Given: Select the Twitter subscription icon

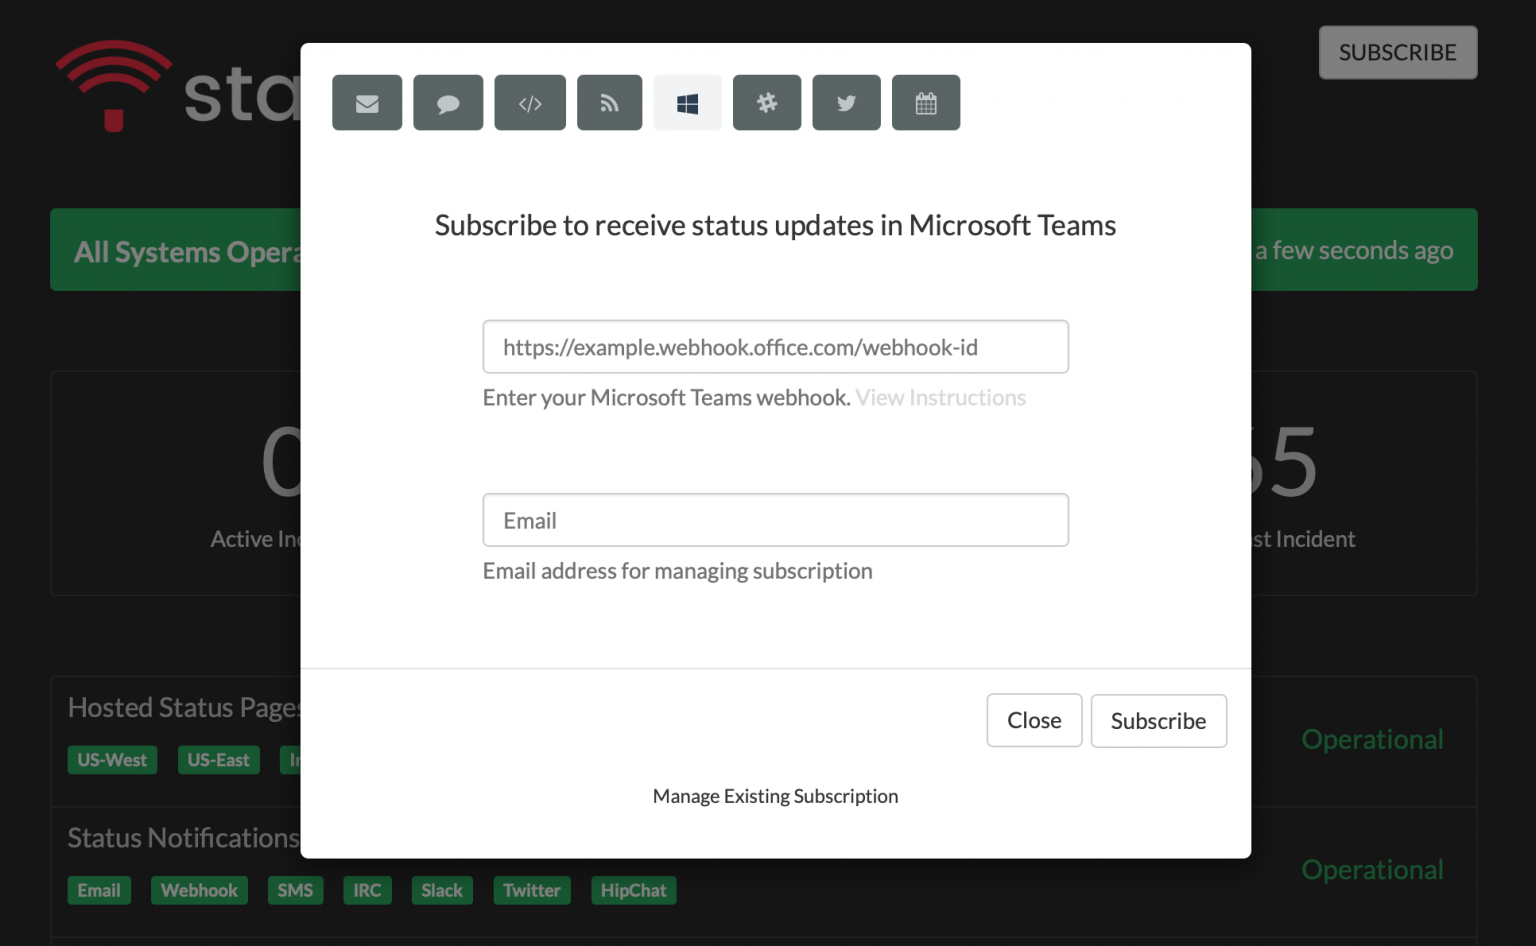Looking at the screenshot, I should [x=846, y=102].
